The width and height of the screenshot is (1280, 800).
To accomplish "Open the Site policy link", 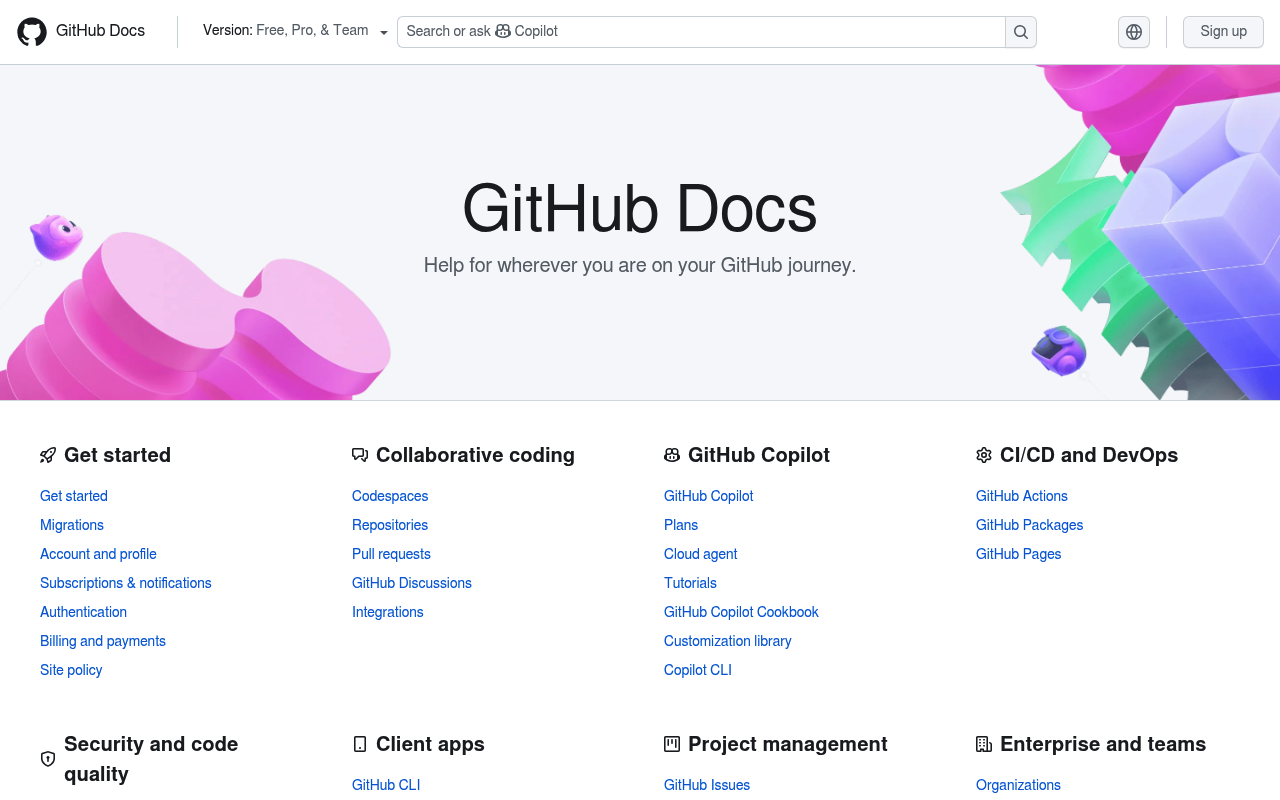I will point(71,670).
